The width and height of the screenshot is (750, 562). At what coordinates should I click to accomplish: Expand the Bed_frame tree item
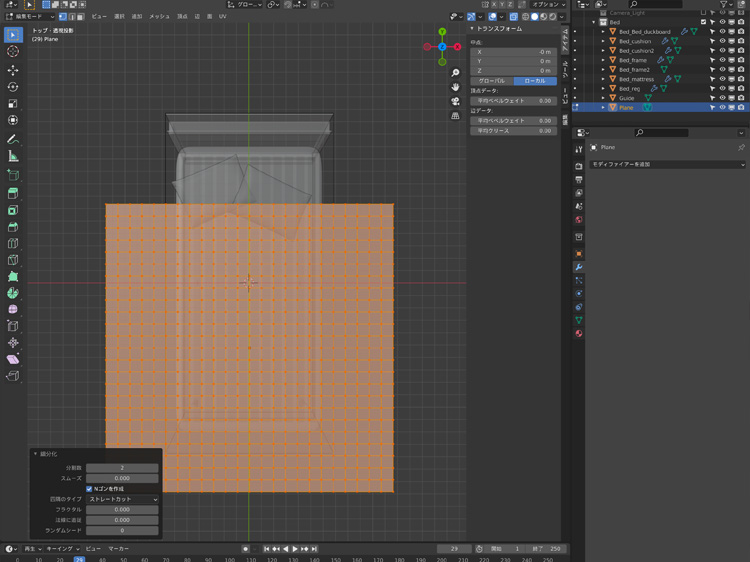[x=603, y=60]
